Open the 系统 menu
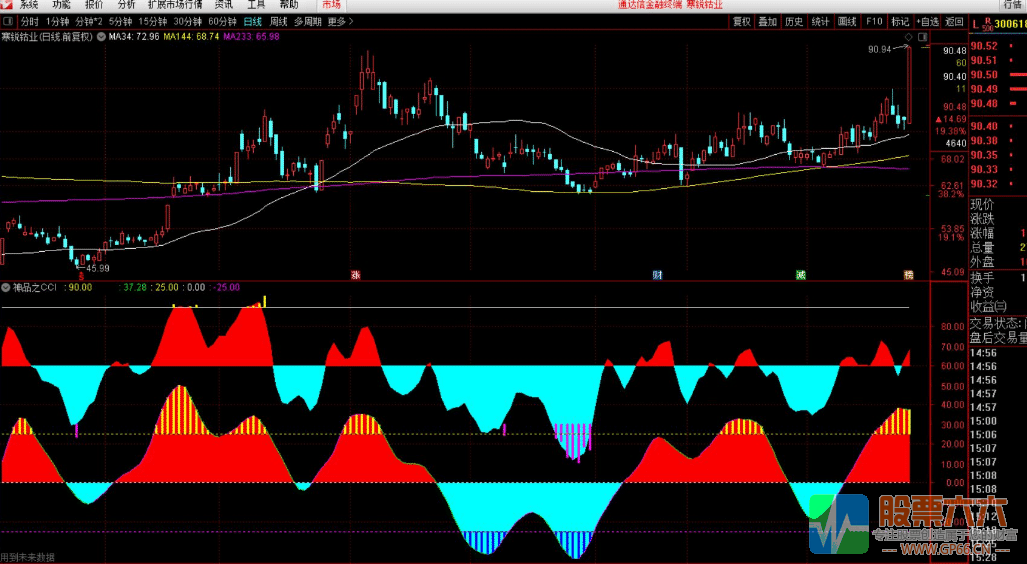 click(x=29, y=5)
